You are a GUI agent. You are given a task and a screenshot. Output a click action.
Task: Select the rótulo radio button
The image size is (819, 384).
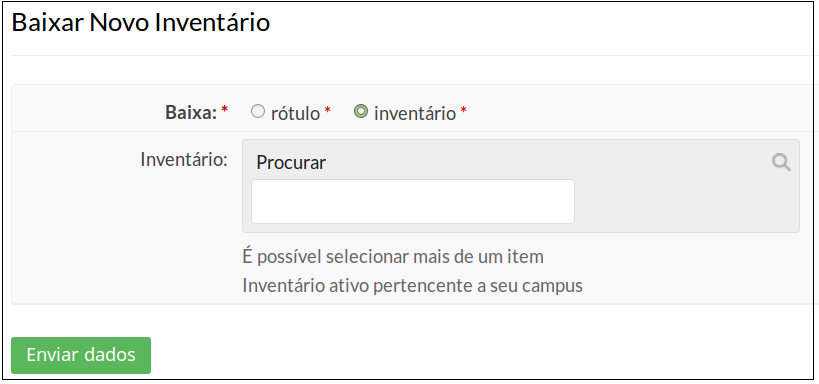click(258, 112)
